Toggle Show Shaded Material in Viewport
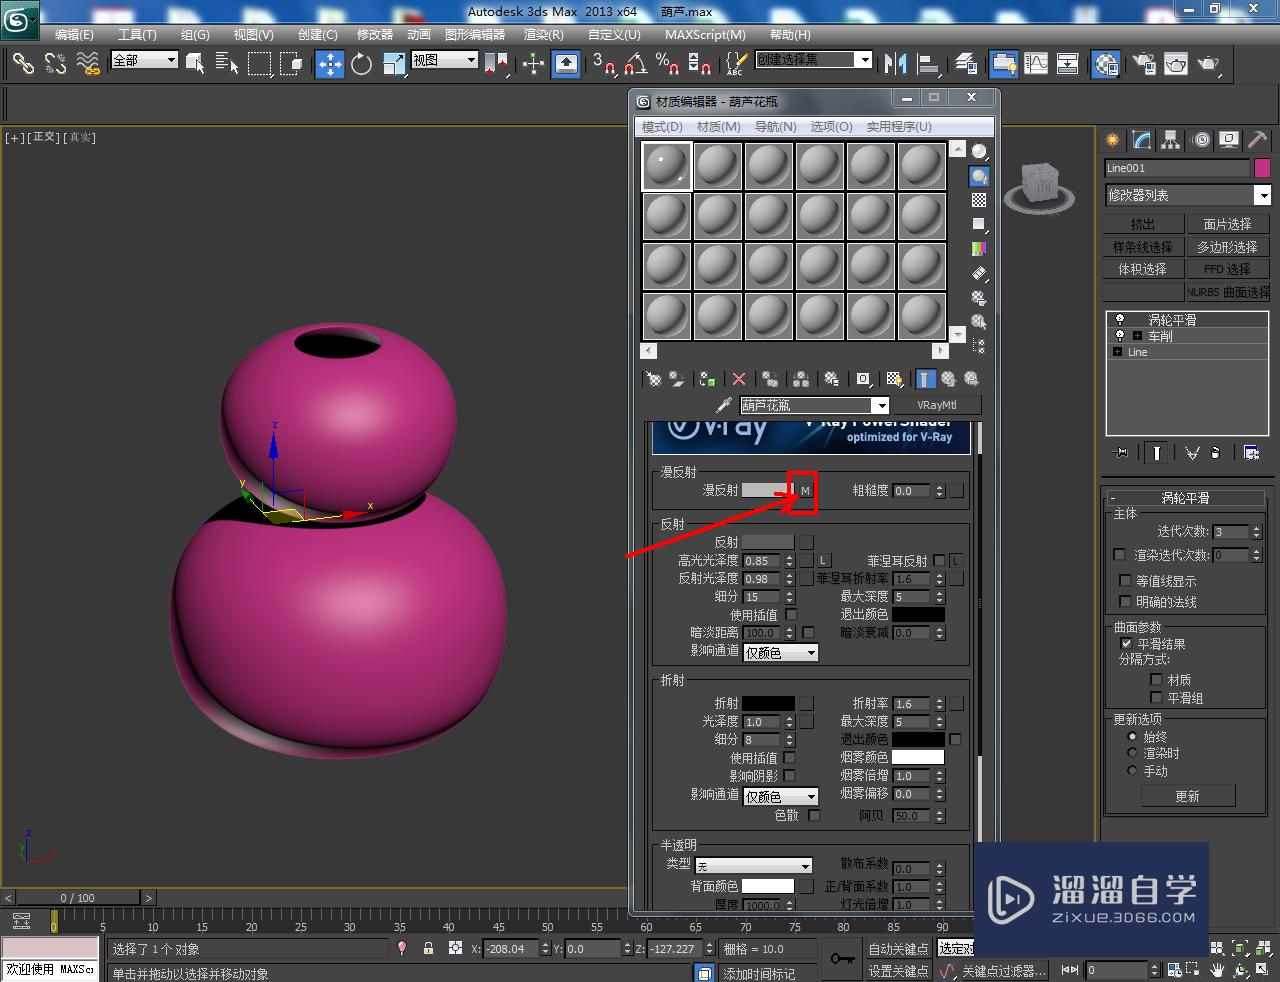This screenshot has width=1280, height=982. point(895,380)
